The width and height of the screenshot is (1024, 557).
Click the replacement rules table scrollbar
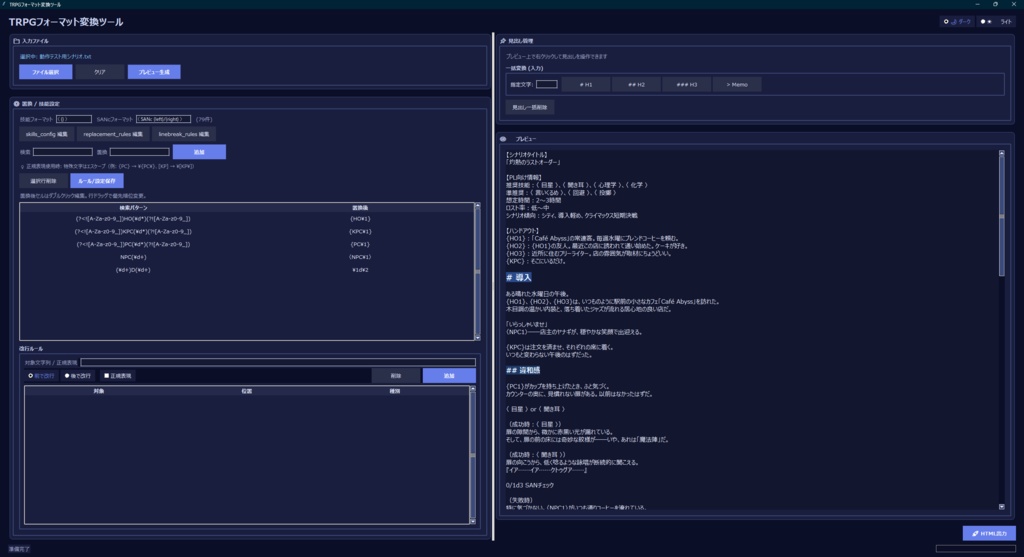[477, 271]
